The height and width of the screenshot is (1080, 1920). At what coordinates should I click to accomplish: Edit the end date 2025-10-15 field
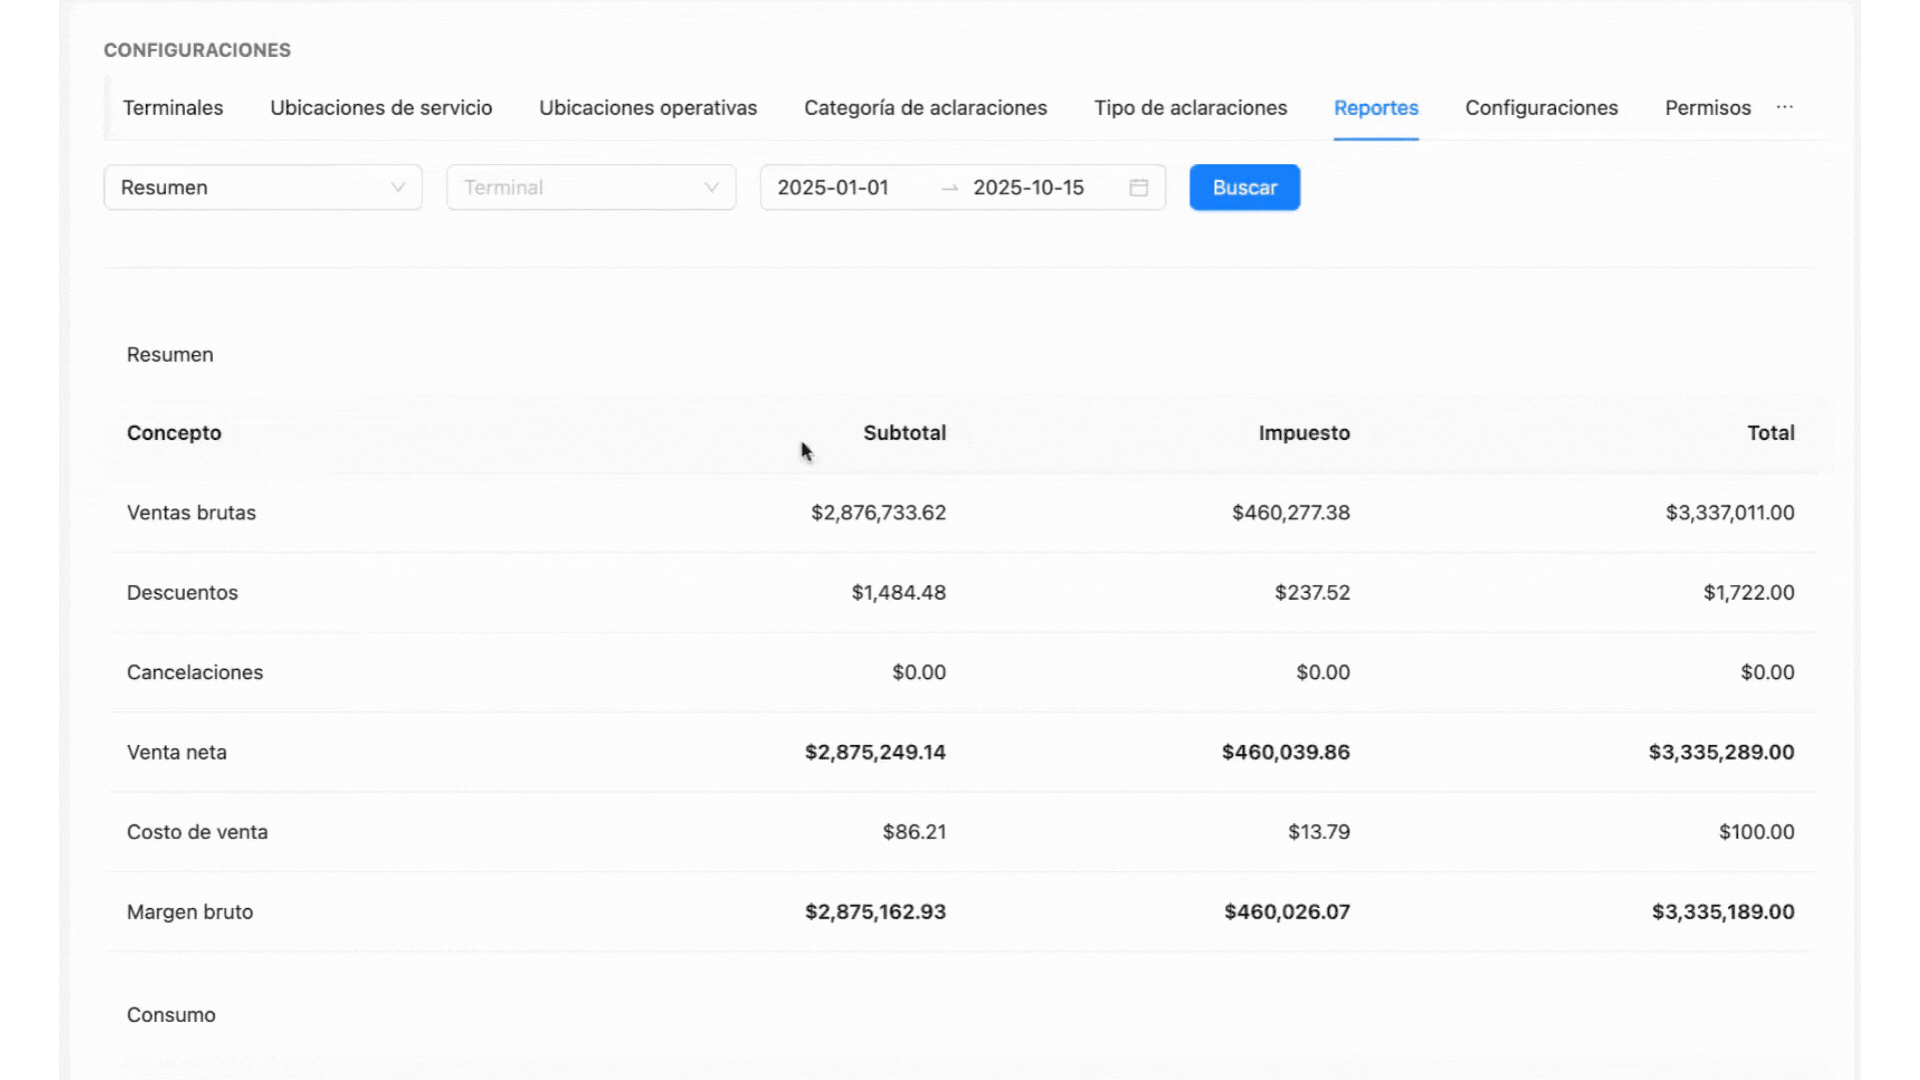[x=1028, y=188]
